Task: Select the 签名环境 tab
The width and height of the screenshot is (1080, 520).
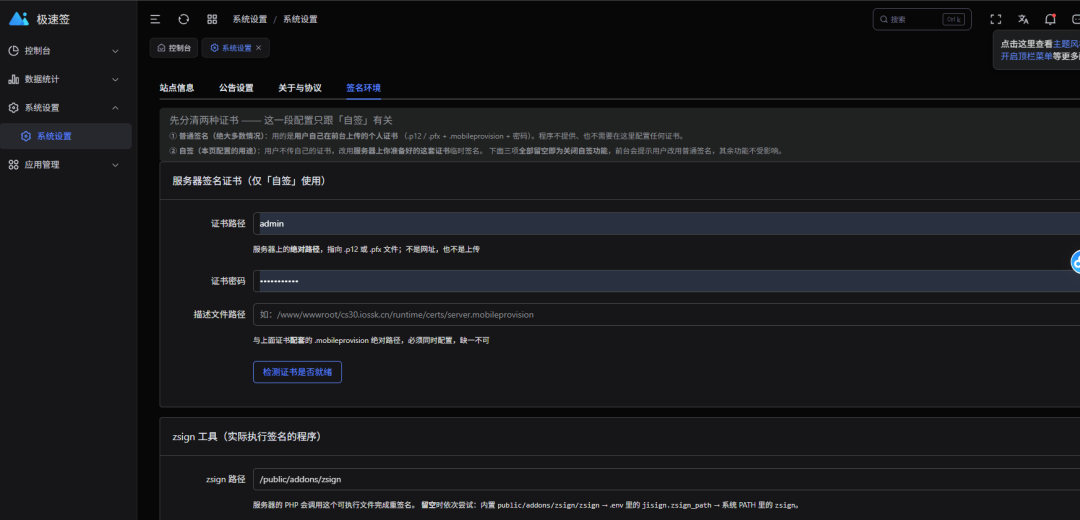Action: pyautogui.click(x=363, y=88)
